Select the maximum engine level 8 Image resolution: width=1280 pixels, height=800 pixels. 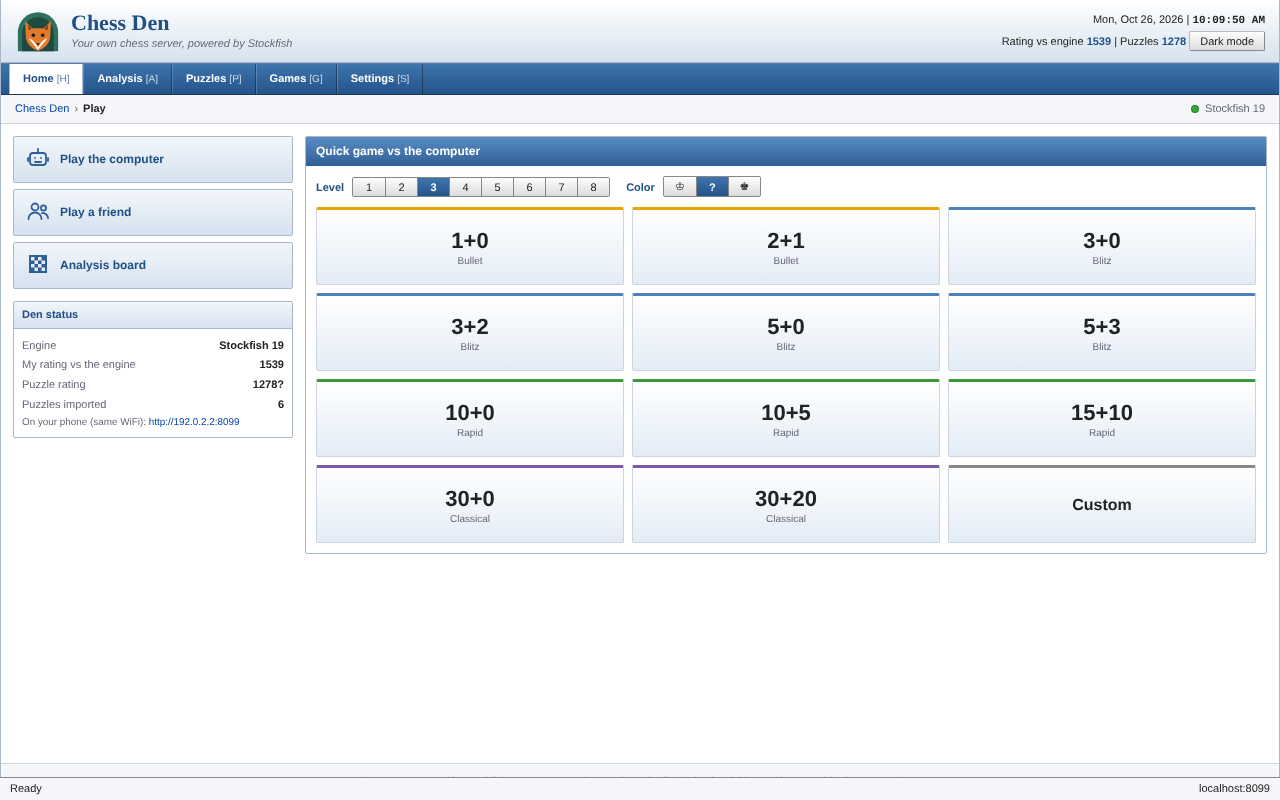click(593, 187)
